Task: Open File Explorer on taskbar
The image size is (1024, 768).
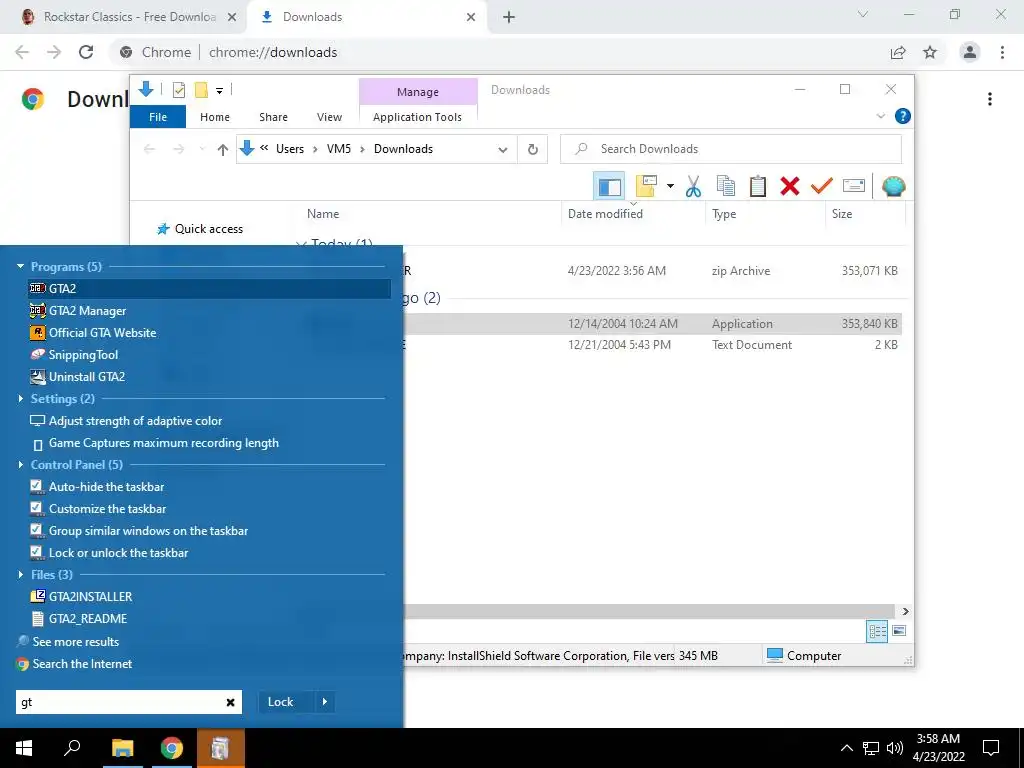Action: [x=122, y=748]
